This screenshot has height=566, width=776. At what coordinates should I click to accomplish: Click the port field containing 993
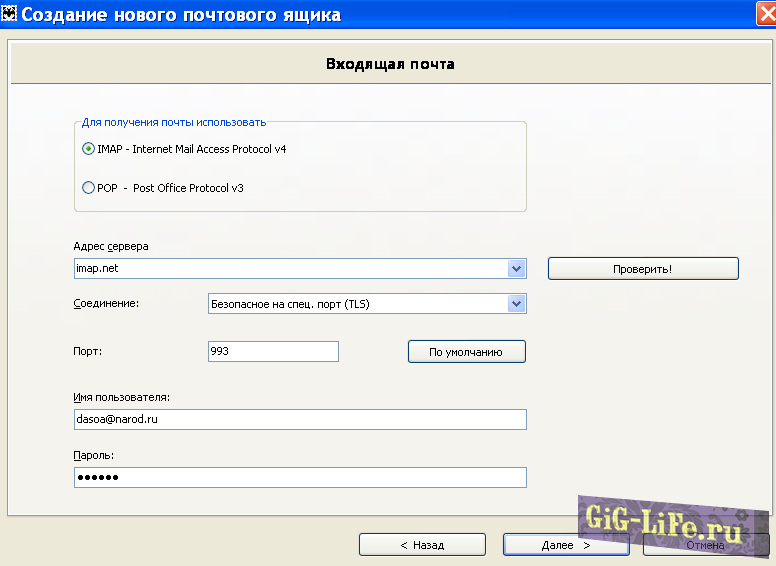tap(272, 352)
